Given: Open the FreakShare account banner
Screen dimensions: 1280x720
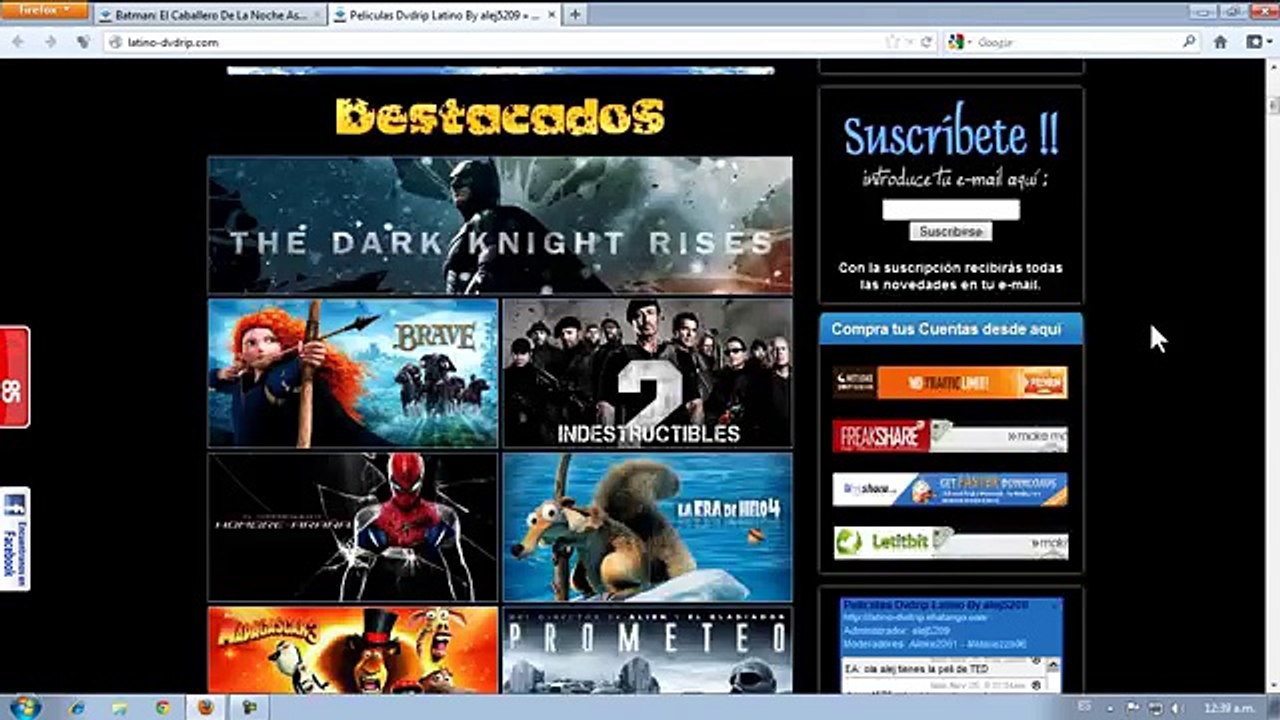Looking at the screenshot, I should [950, 436].
